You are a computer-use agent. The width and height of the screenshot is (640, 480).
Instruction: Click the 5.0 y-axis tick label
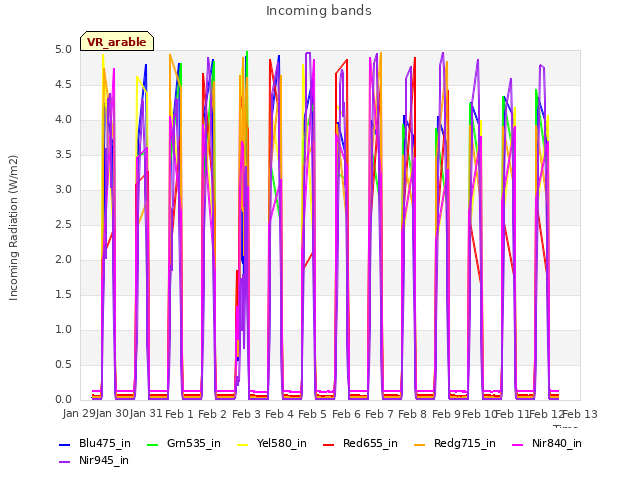tap(63, 50)
